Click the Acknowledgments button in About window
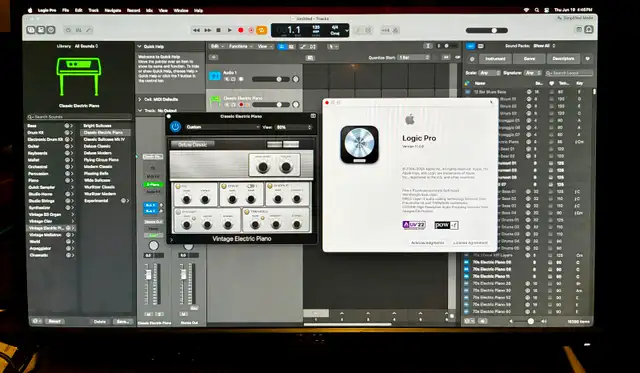Image resolution: width=640 pixels, height=373 pixels. click(x=427, y=243)
